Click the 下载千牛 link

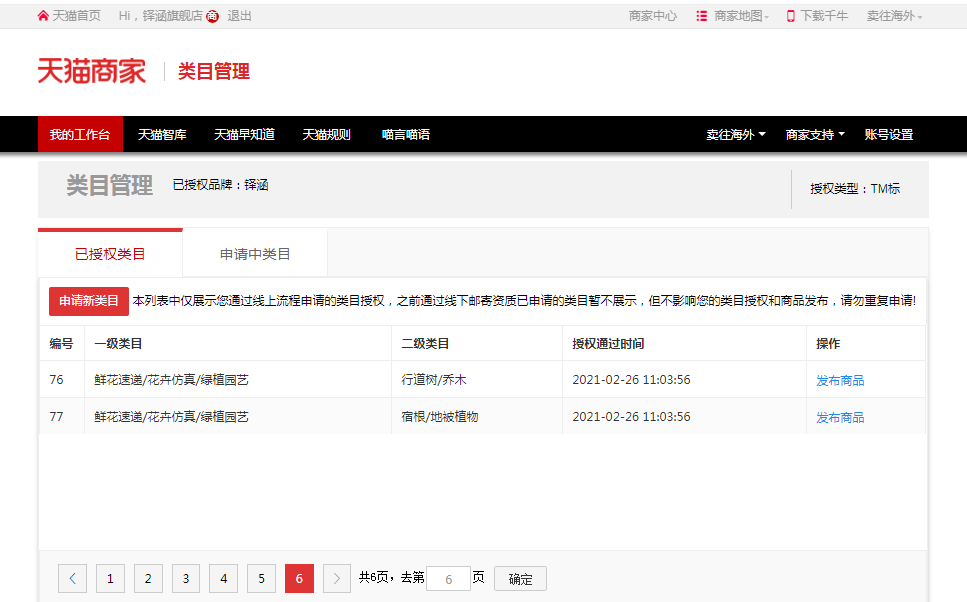point(825,16)
